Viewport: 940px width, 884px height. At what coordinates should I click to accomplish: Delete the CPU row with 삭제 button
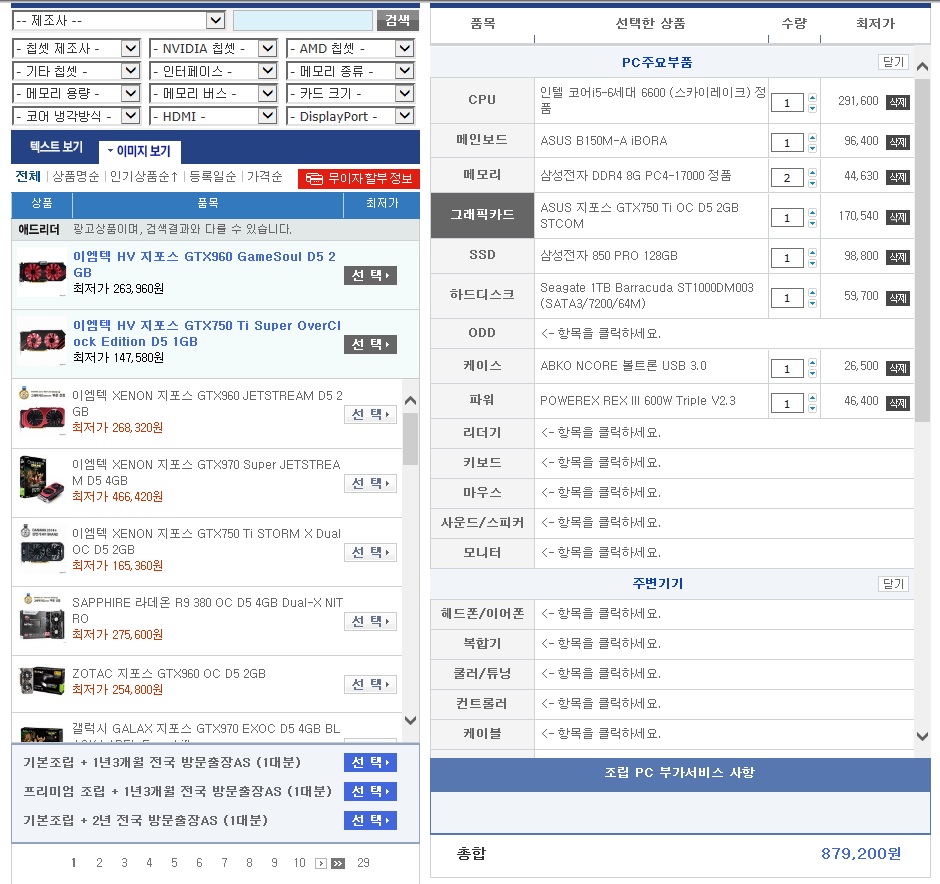point(897,102)
